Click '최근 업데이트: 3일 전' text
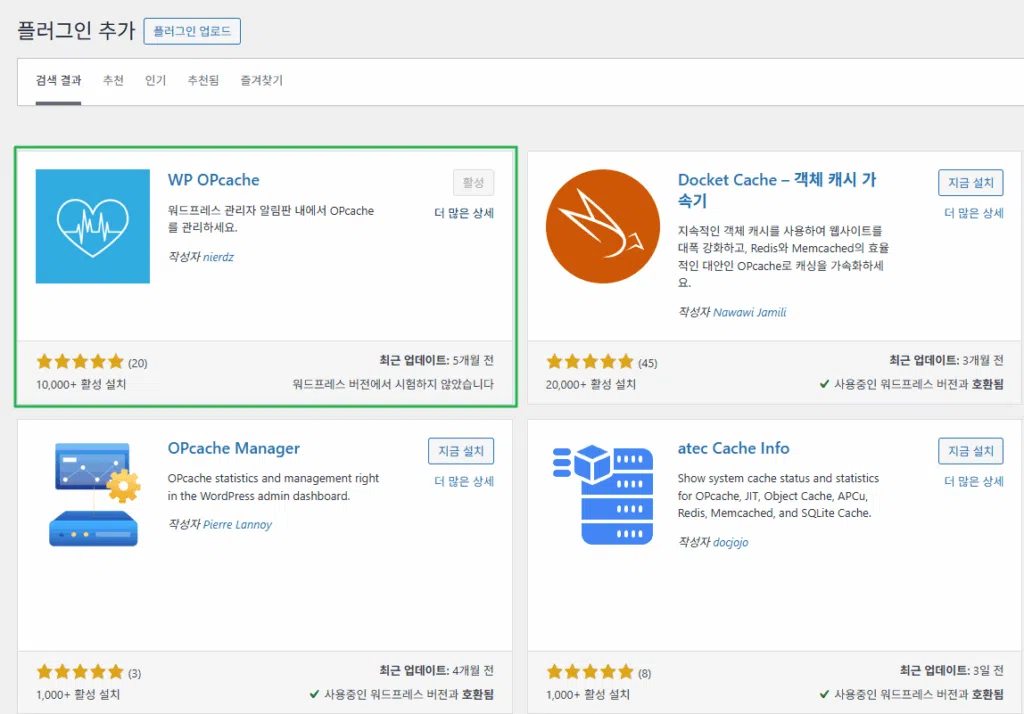Screen dimensions: 1024x714 point(952,671)
